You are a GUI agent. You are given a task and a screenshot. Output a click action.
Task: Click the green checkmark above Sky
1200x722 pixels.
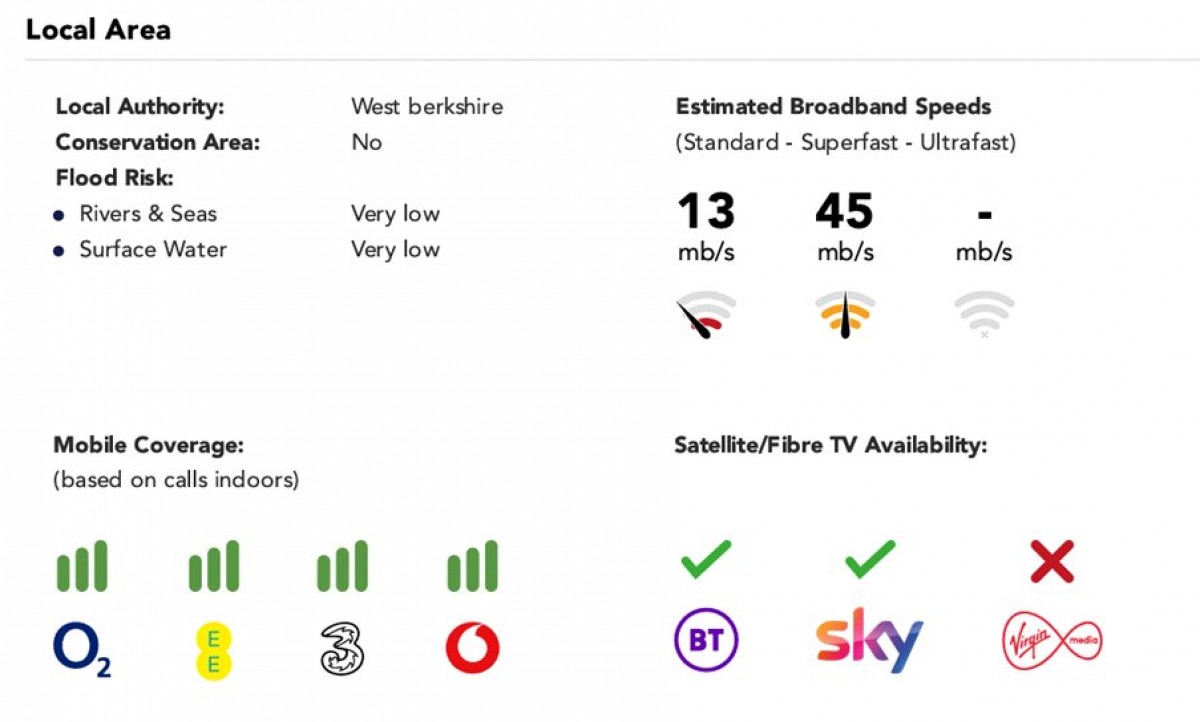[870, 560]
